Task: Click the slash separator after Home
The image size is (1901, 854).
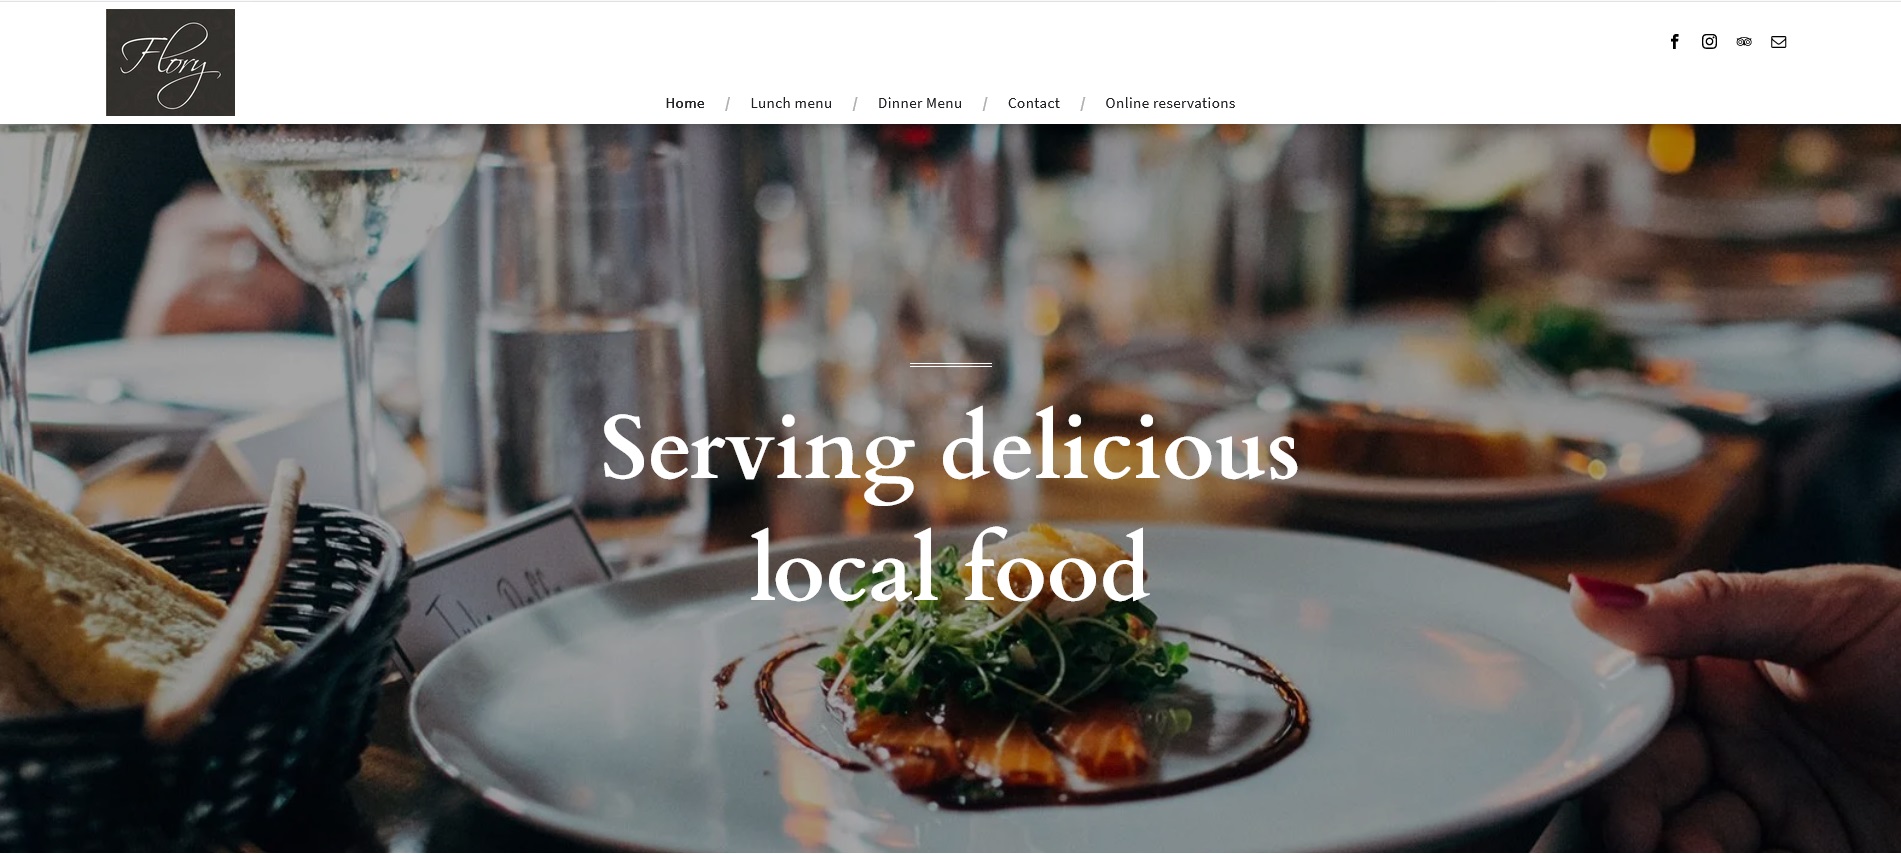Action: pyautogui.click(x=727, y=103)
